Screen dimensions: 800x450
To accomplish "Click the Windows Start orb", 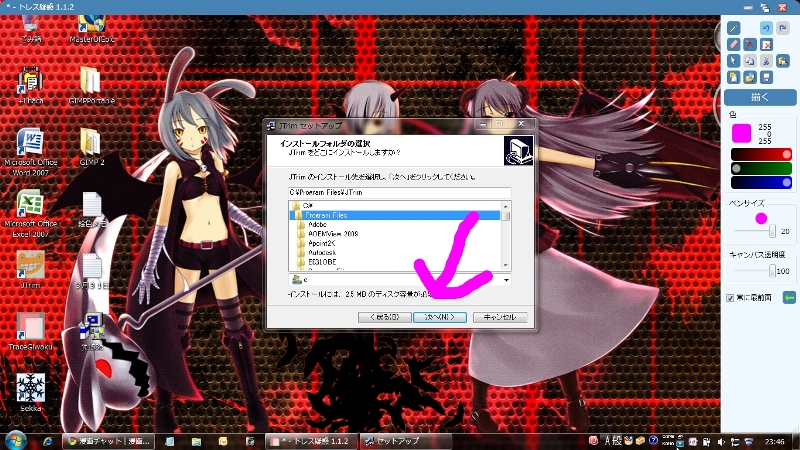I will tap(15, 440).
